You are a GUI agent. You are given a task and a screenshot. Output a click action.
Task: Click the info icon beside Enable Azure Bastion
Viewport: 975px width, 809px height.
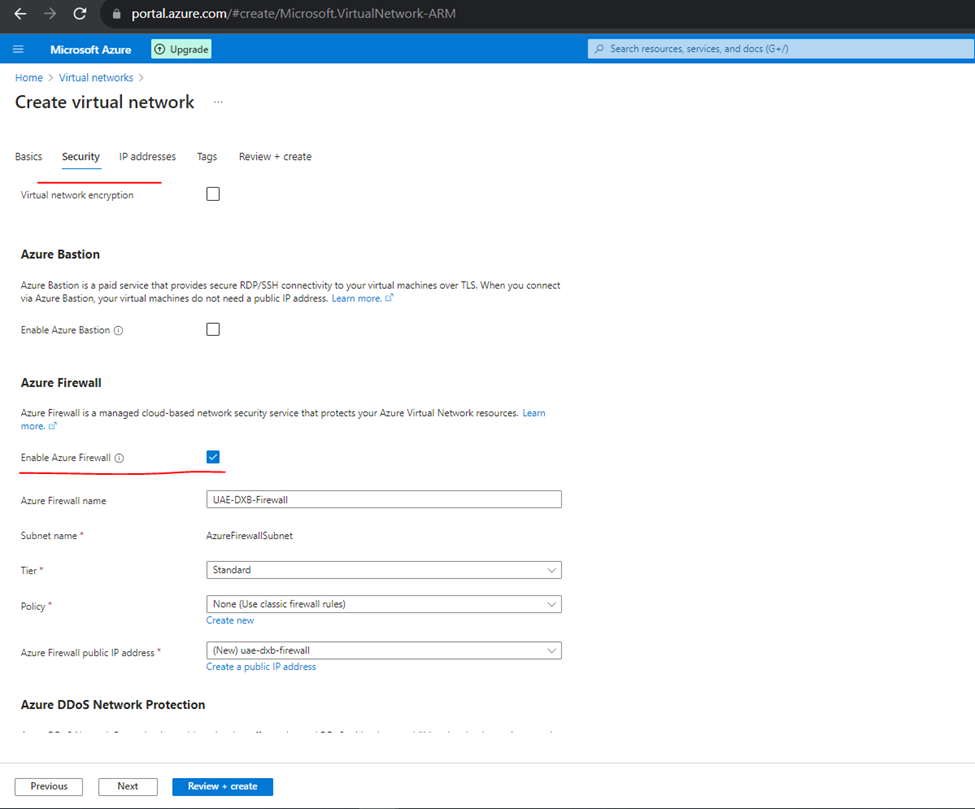pyautogui.click(x=118, y=331)
